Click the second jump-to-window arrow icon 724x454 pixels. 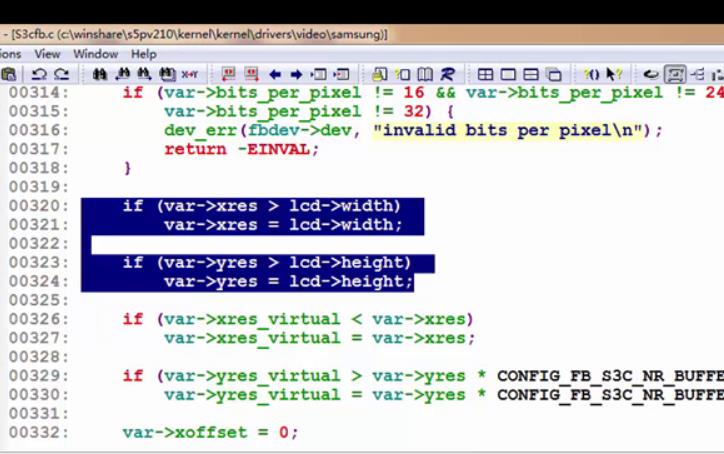point(341,74)
